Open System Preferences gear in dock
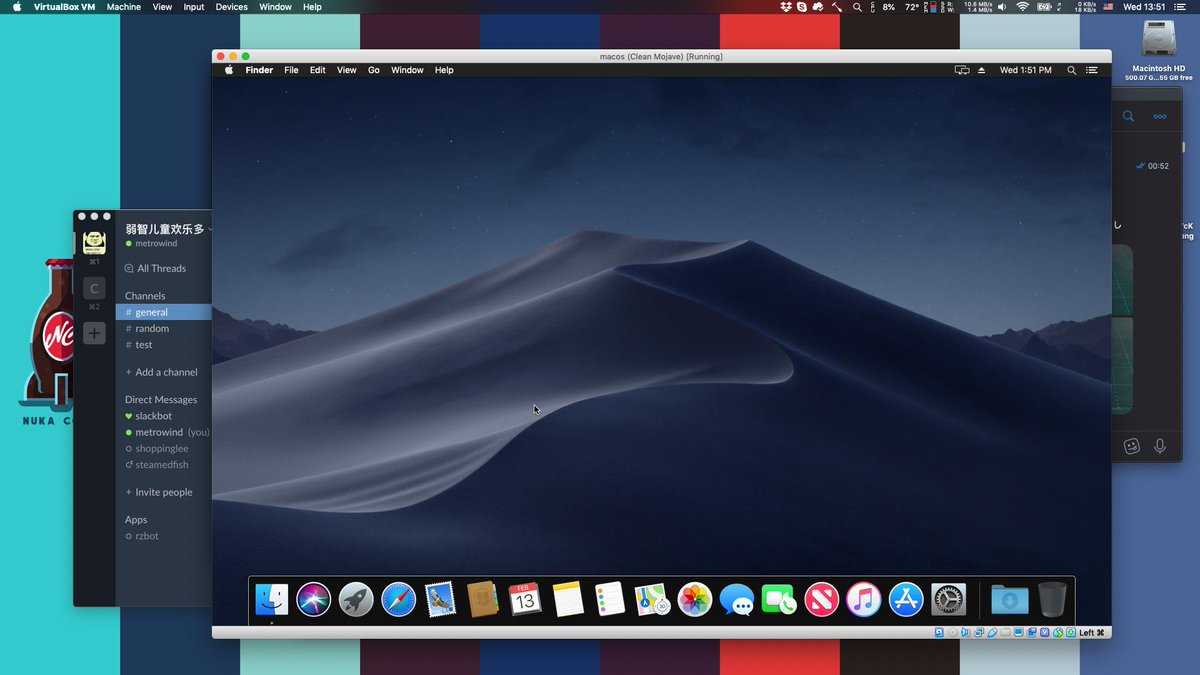 (948, 600)
